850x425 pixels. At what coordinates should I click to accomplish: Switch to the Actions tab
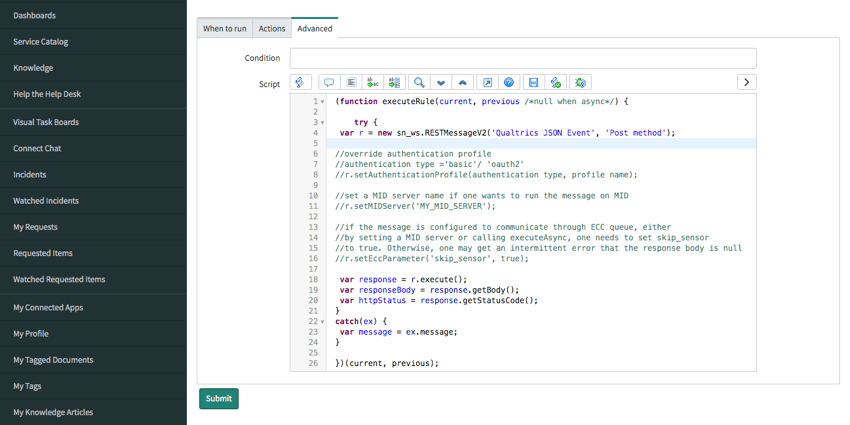(x=272, y=28)
